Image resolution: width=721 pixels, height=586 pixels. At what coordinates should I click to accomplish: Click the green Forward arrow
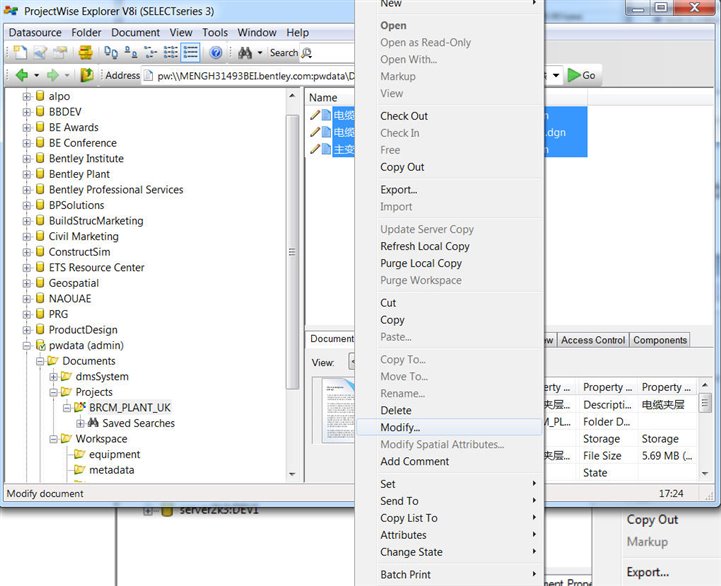[52, 75]
